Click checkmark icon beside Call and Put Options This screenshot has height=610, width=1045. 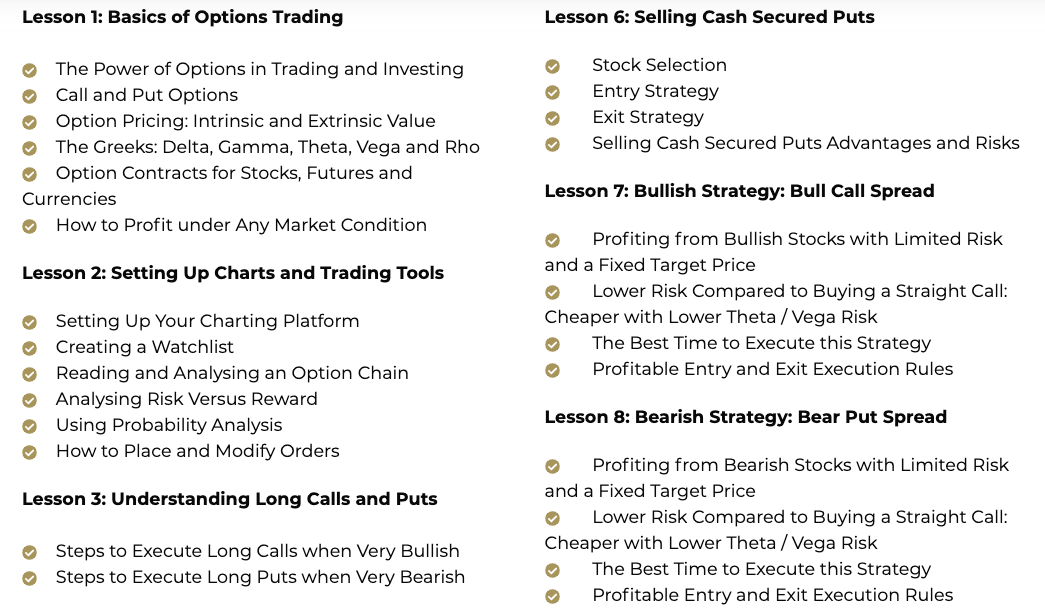(29, 97)
